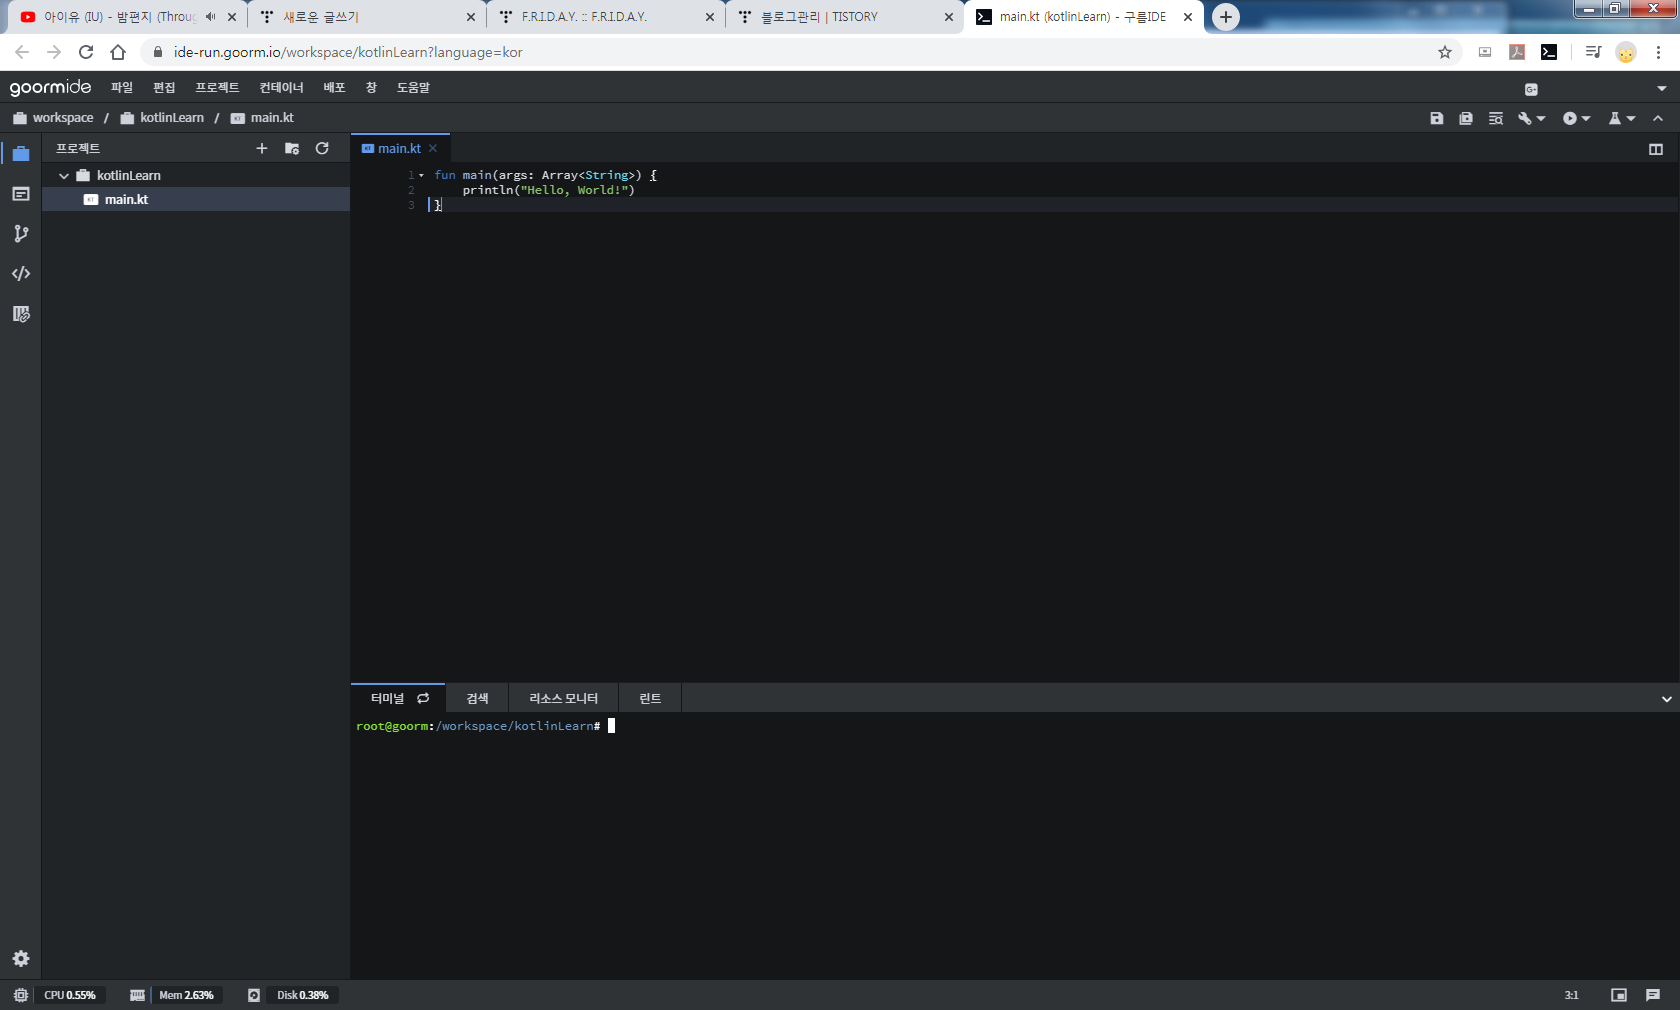1680x1010 pixels.
Task: Open the second left-sidebar panel icon
Action: pos(21,194)
